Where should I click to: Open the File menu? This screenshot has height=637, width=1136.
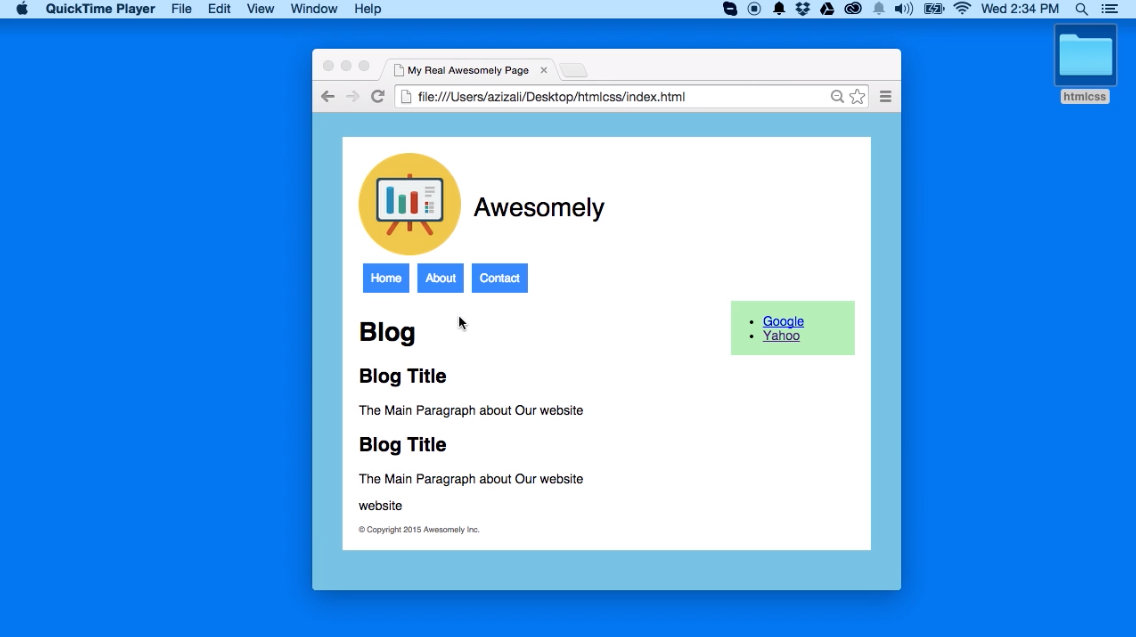pos(181,9)
